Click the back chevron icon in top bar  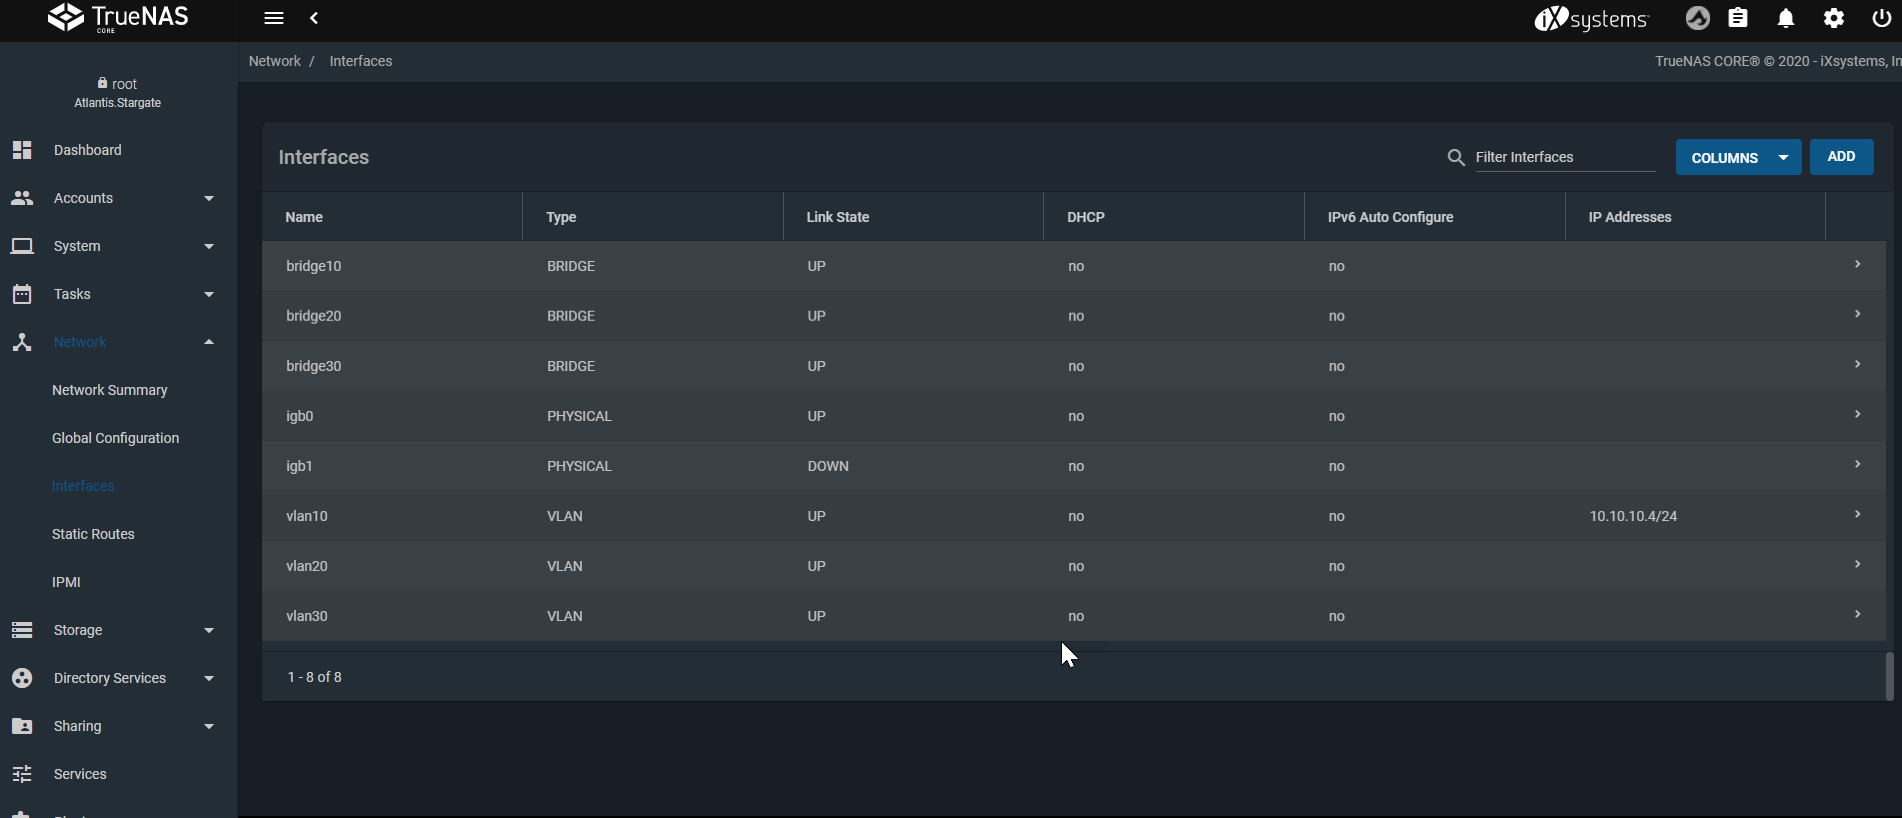tap(314, 18)
